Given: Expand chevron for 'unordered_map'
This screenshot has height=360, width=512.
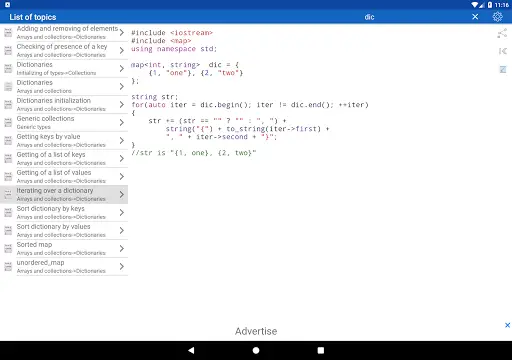Looking at the screenshot, I should 122,266.
